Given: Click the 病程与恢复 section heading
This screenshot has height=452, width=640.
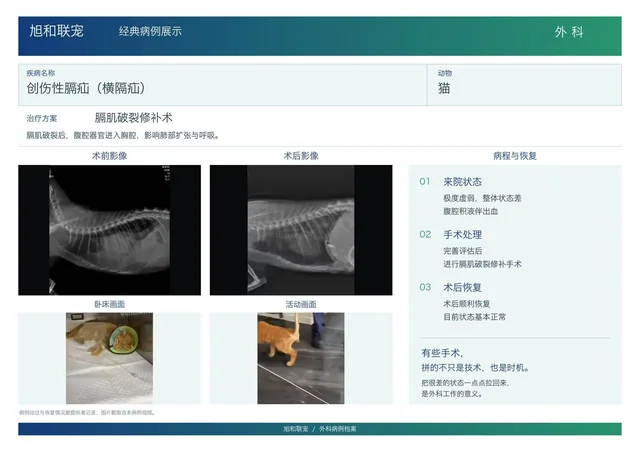Looking at the screenshot, I should (515, 156).
